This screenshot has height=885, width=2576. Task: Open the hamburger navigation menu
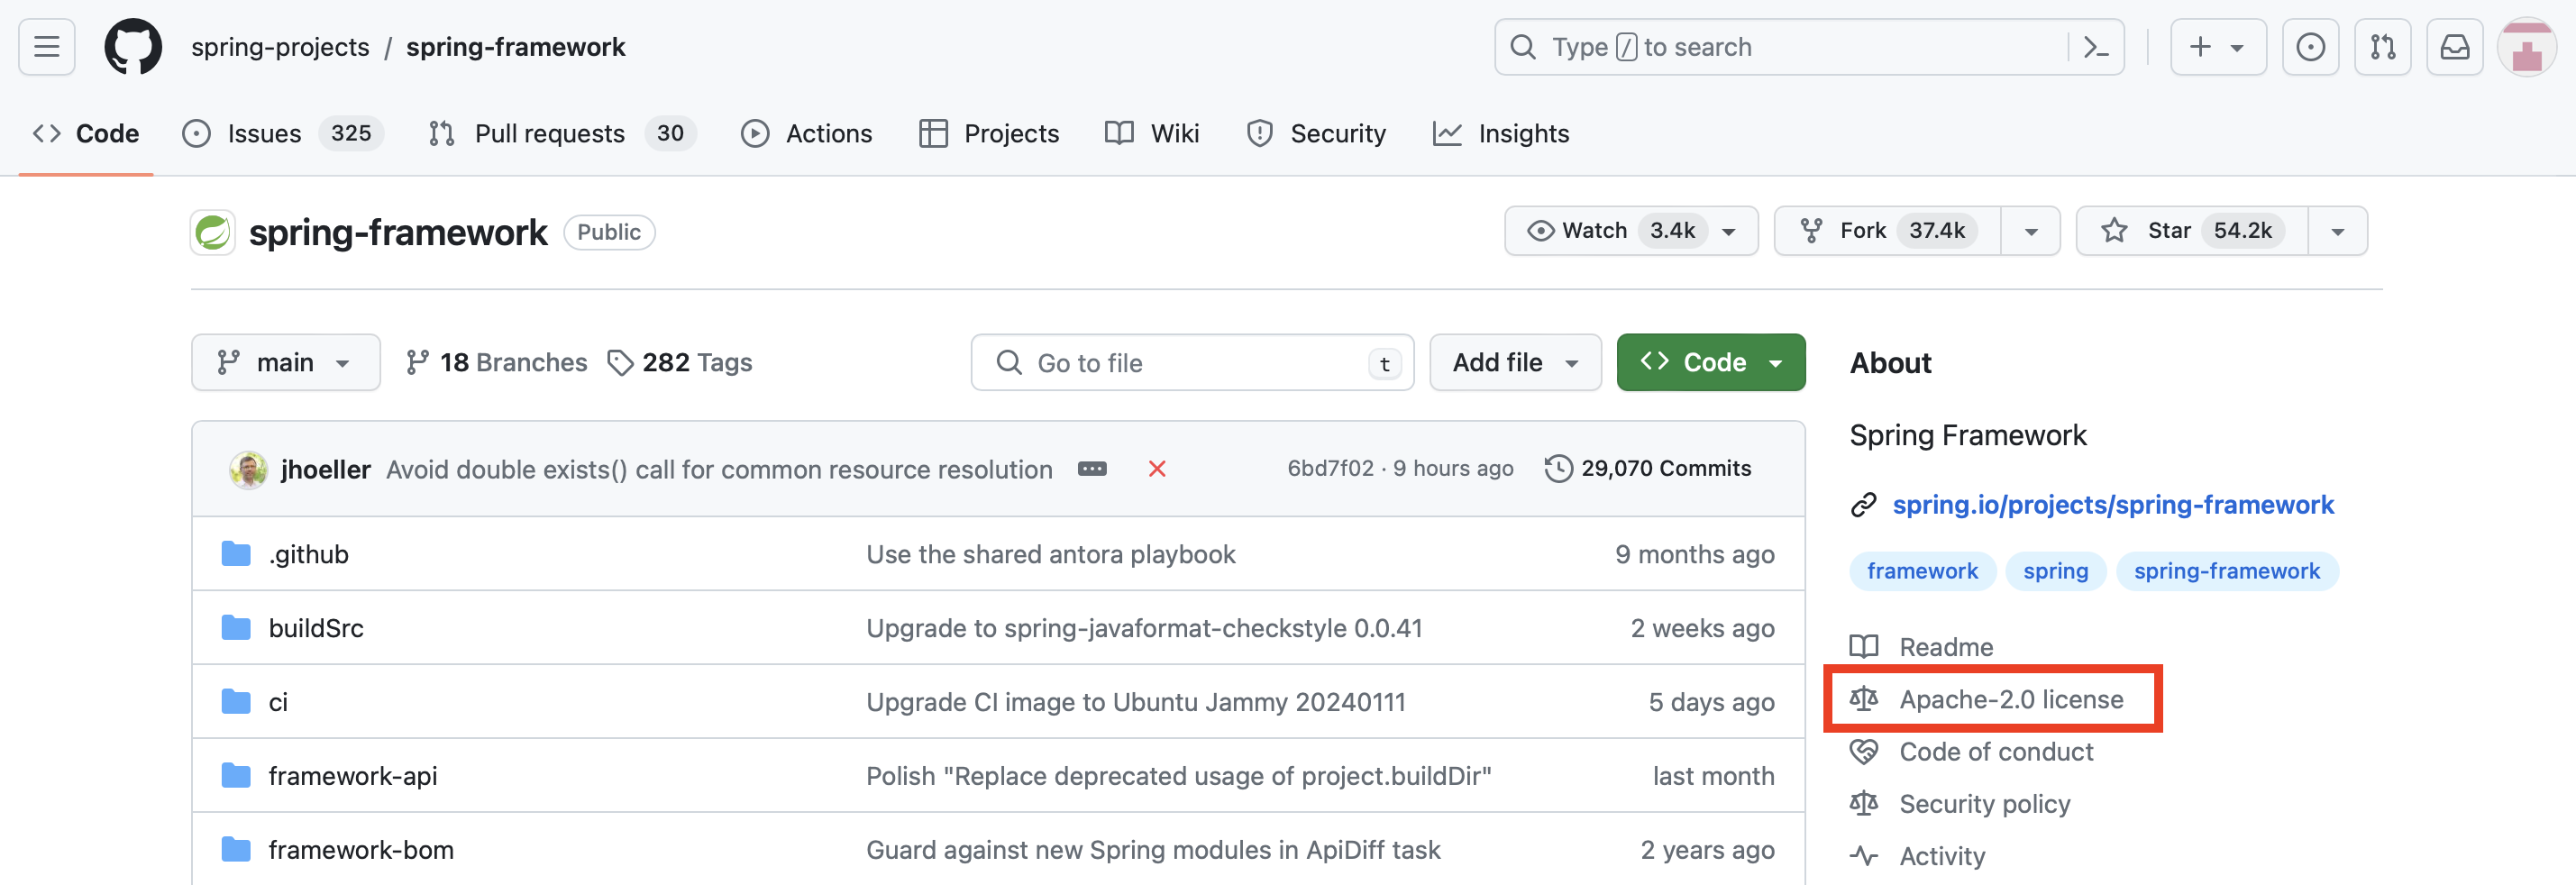(x=47, y=47)
